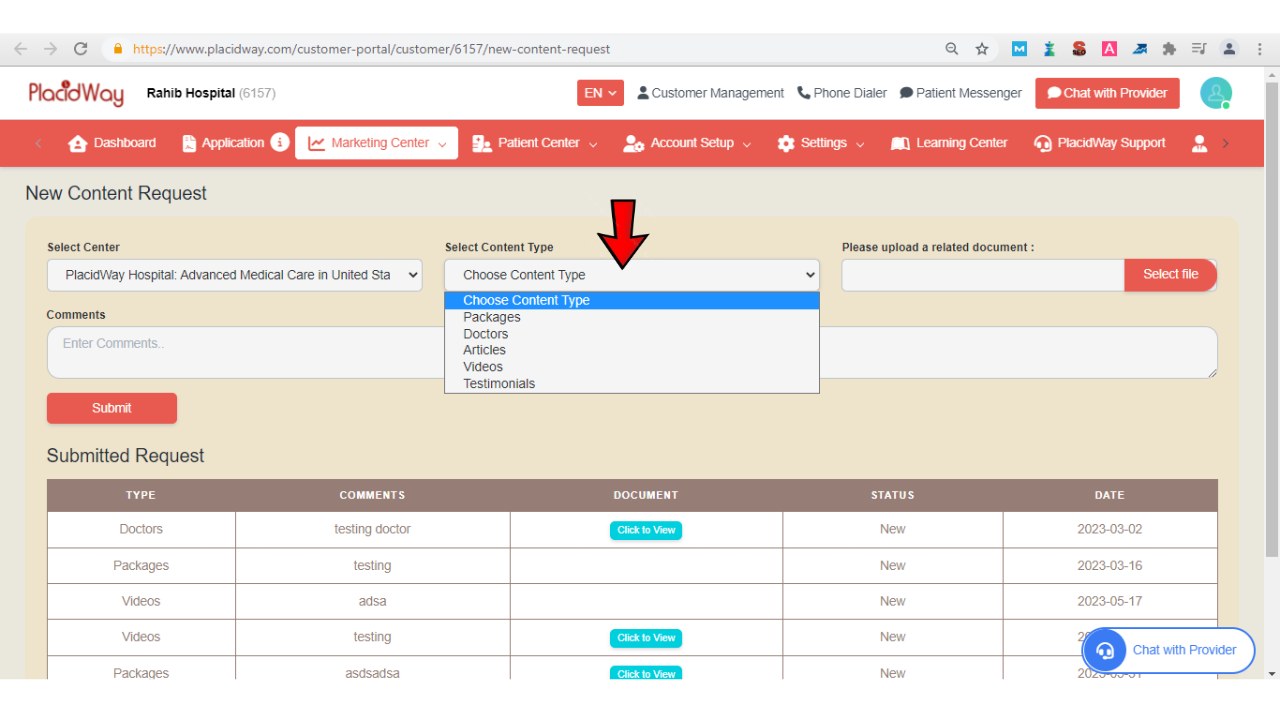Click the Submit button

pos(111,408)
